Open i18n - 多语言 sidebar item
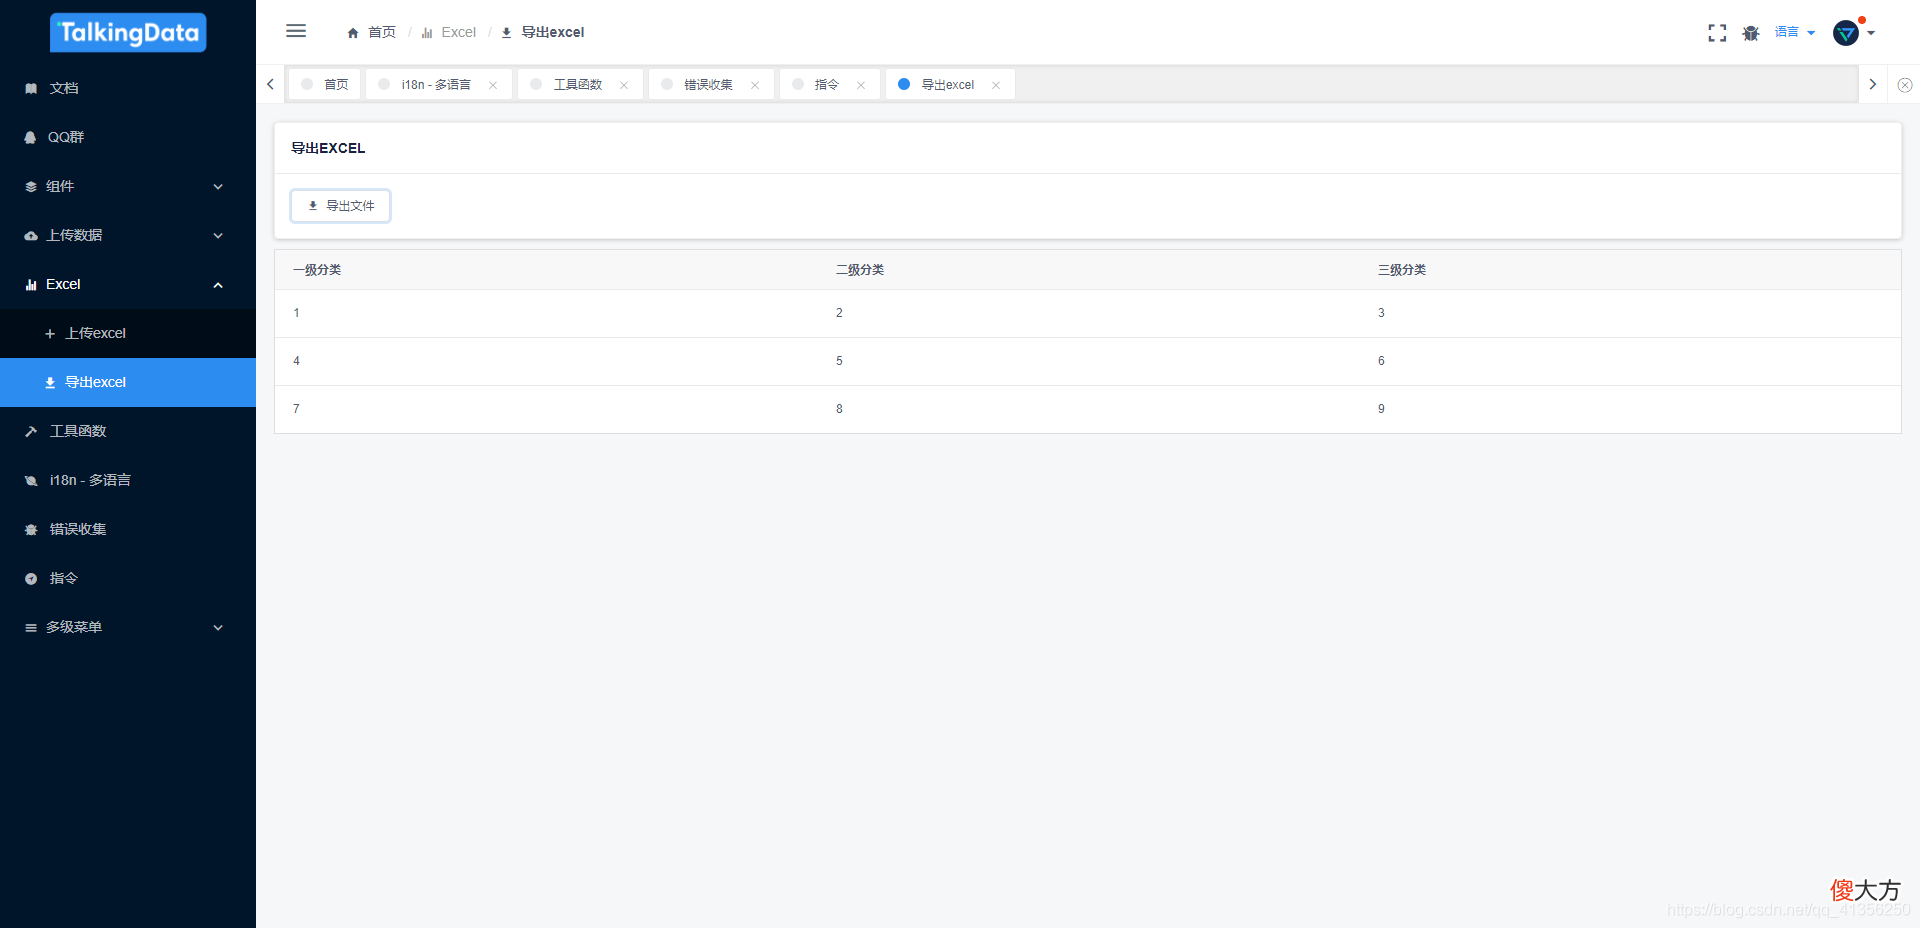 [128, 480]
